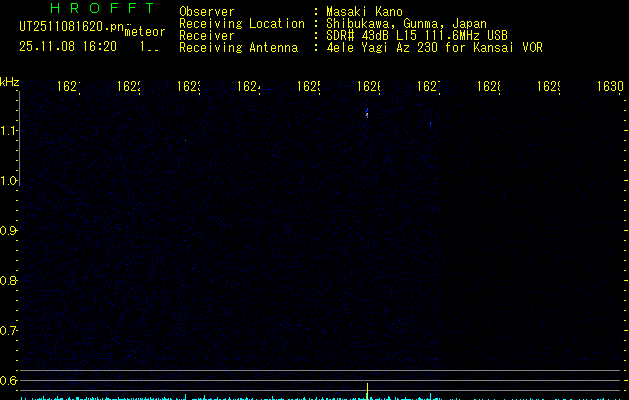Click the 'Receiving Location' label
This screenshot has width=629, height=400.
[x=242, y=24]
